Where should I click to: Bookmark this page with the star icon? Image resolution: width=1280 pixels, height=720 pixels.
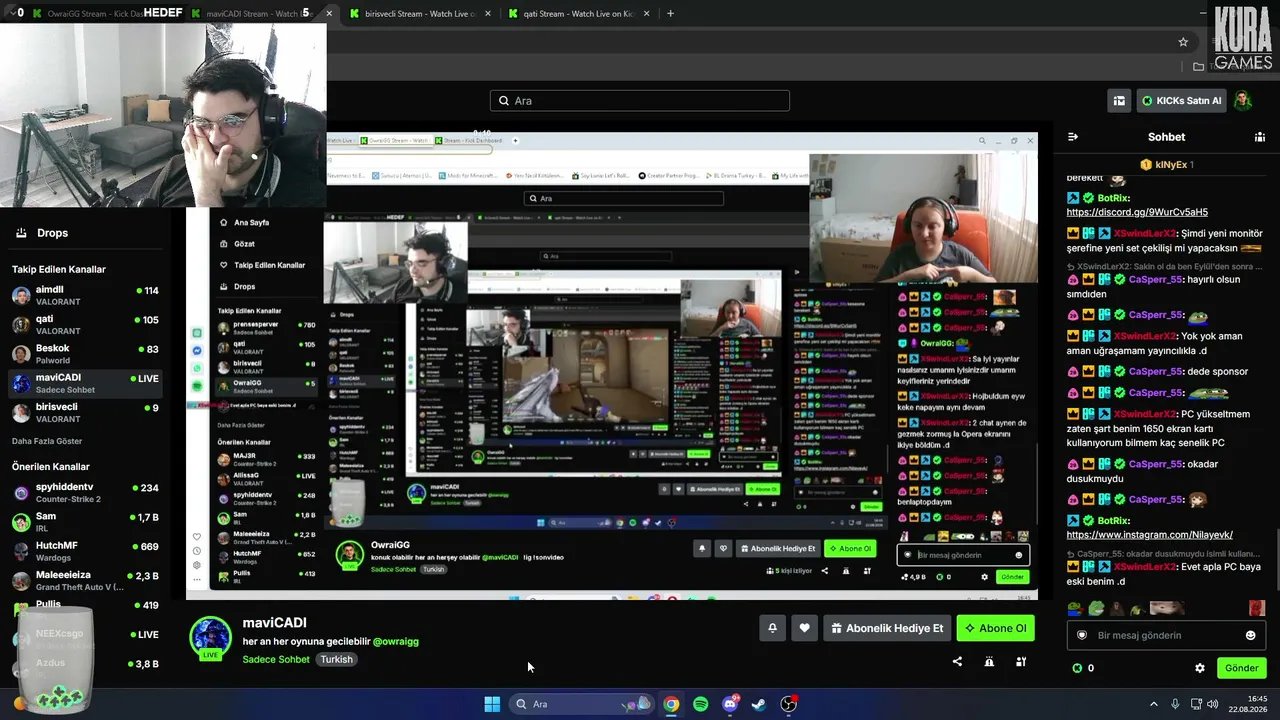(1183, 42)
